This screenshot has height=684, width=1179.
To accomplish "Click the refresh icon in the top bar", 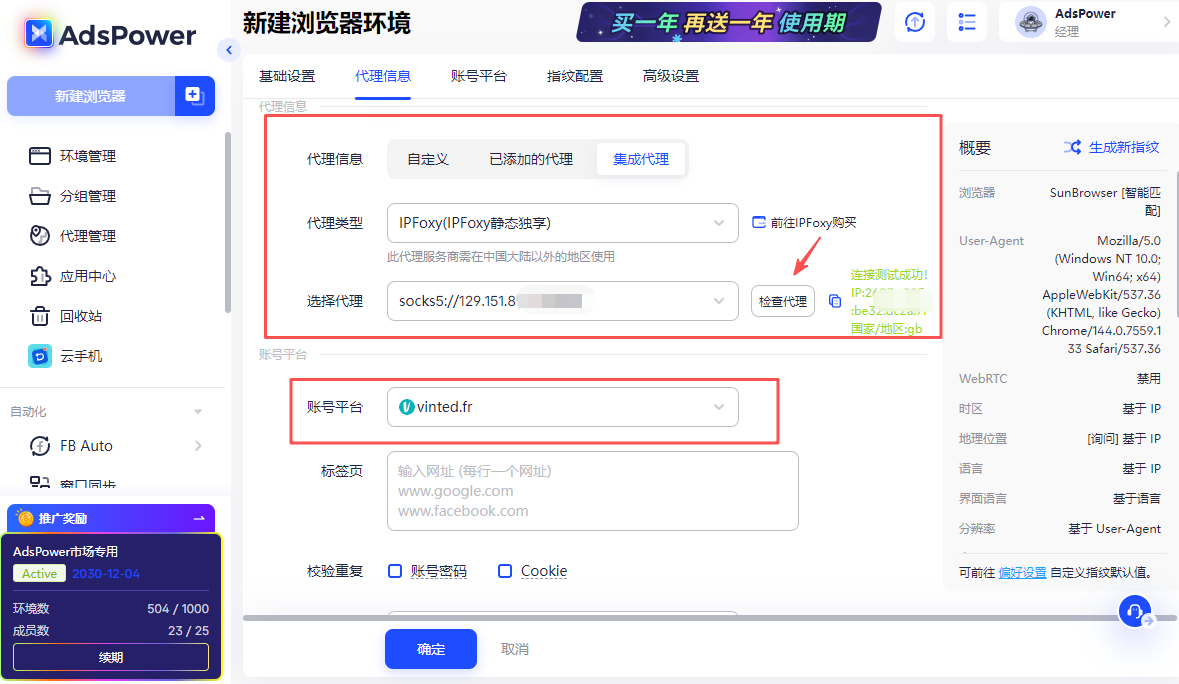I will (x=914, y=22).
